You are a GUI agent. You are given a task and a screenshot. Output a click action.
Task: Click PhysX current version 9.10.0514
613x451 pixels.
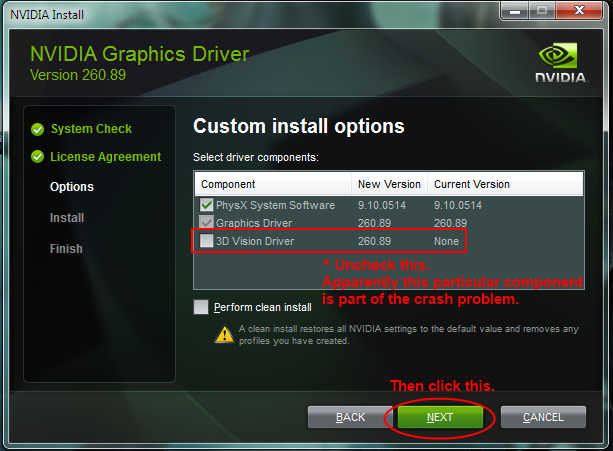coord(458,205)
